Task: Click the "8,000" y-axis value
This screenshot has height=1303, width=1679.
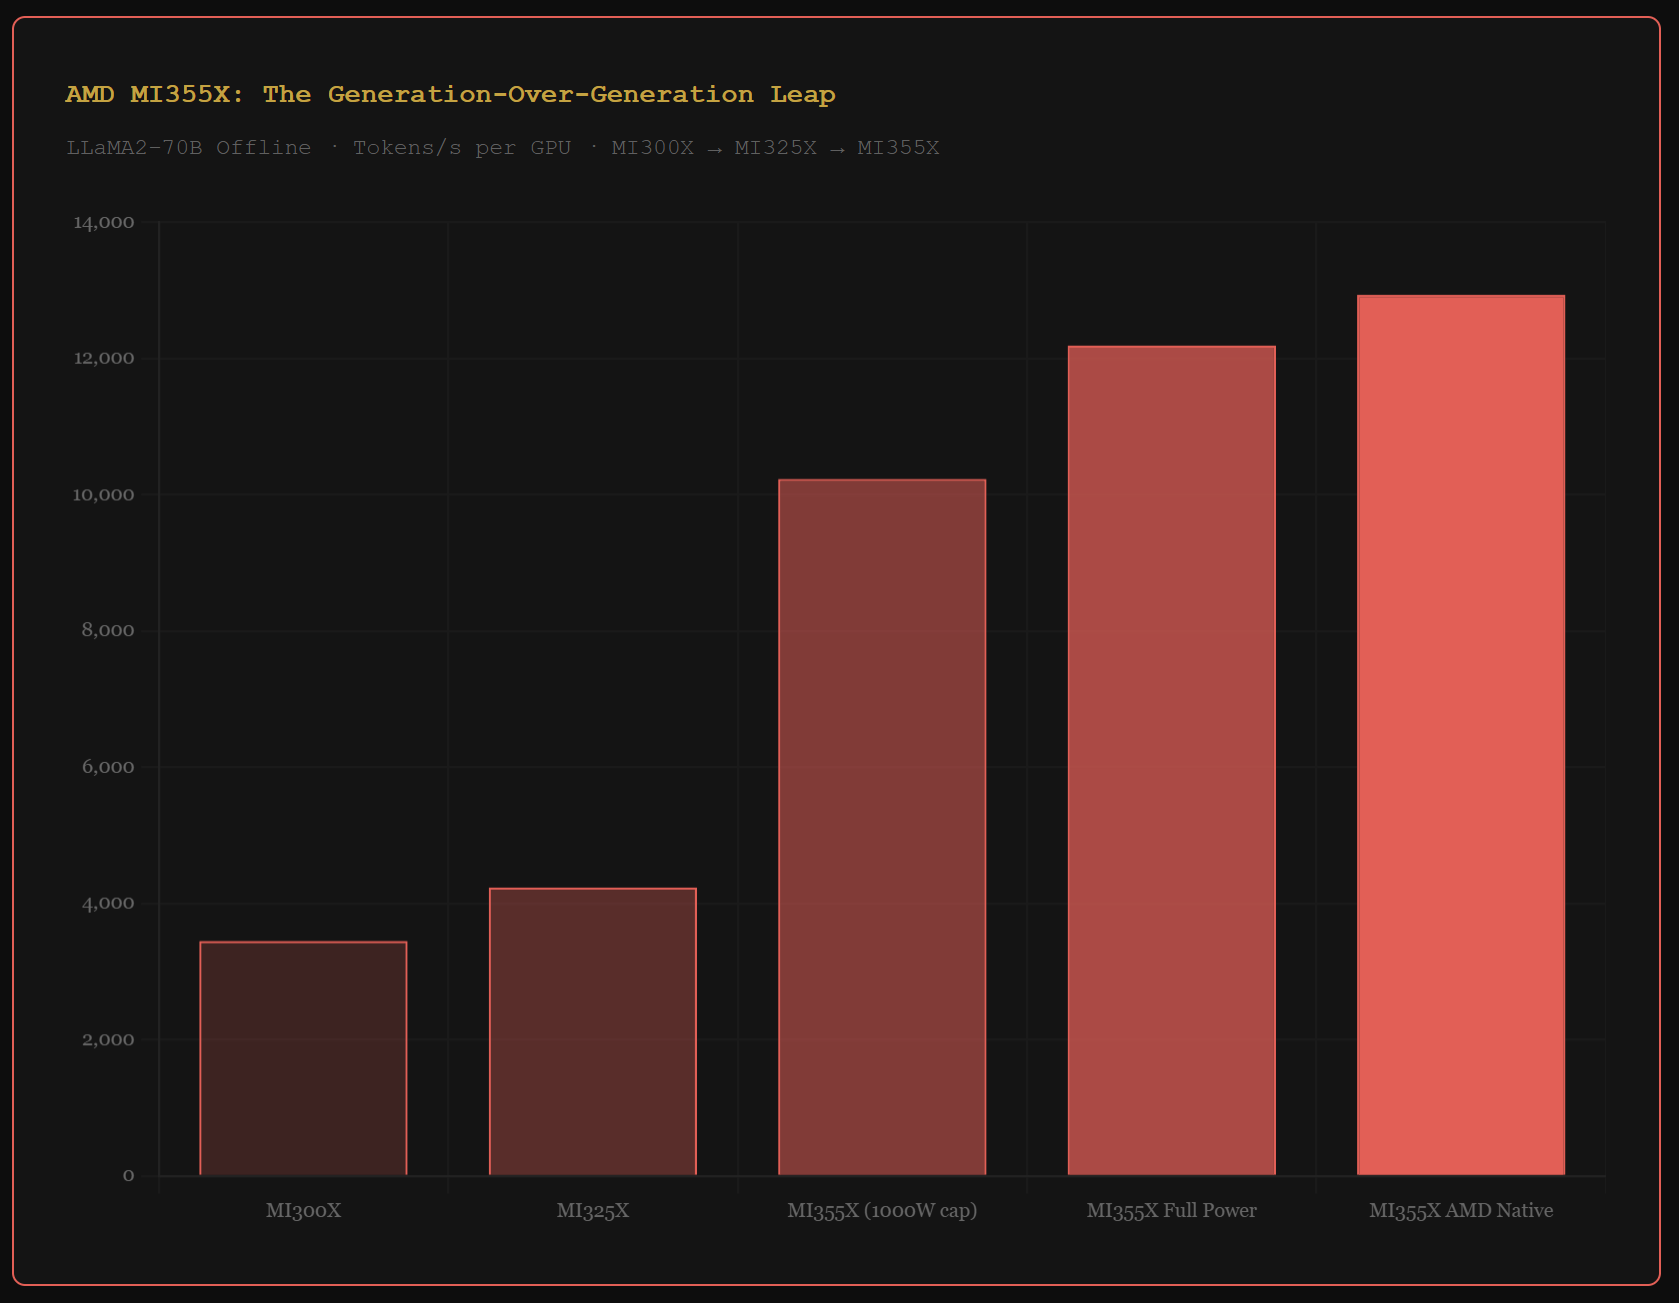Action: (x=108, y=631)
